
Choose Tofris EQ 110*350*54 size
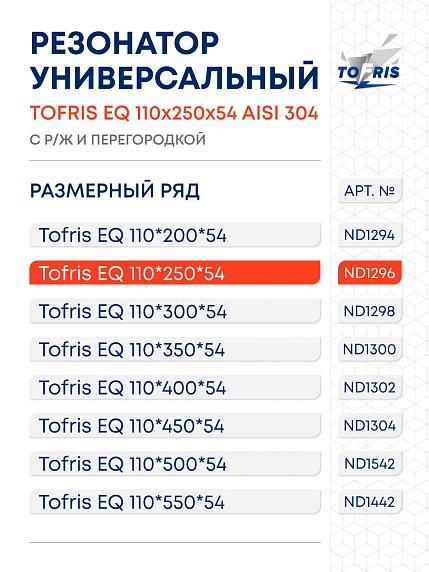coord(175,349)
